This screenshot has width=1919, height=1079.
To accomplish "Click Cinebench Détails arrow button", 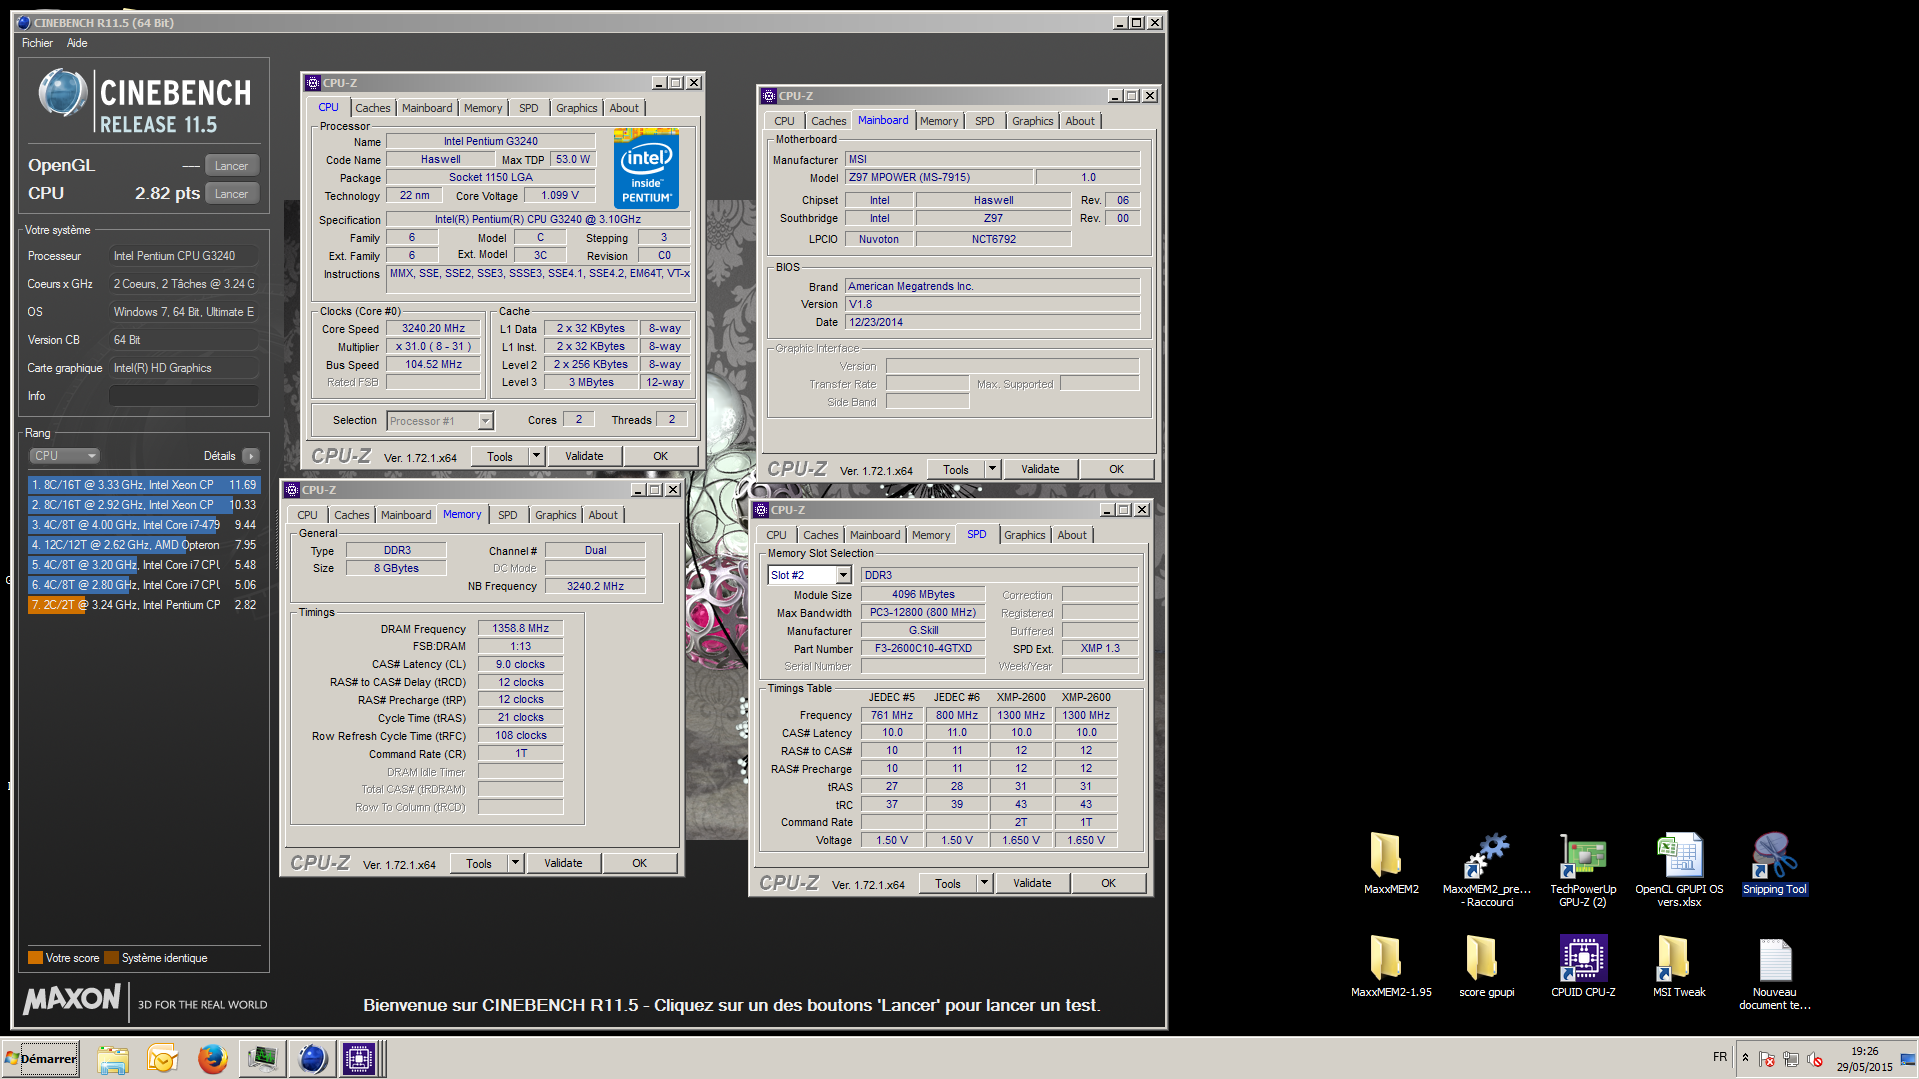I will 250,456.
